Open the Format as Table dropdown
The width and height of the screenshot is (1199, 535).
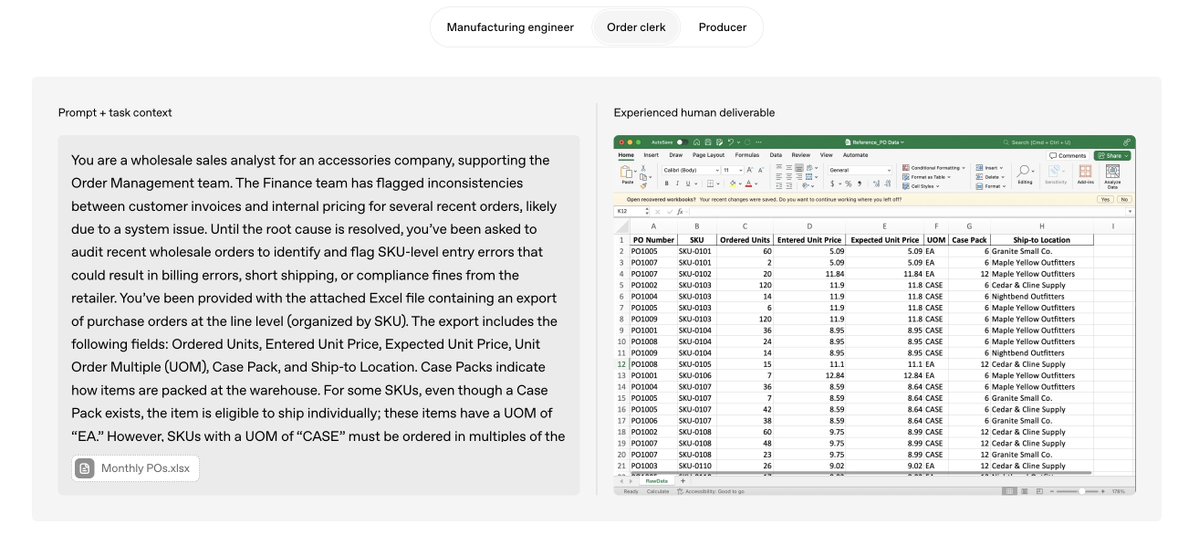click(x=926, y=177)
